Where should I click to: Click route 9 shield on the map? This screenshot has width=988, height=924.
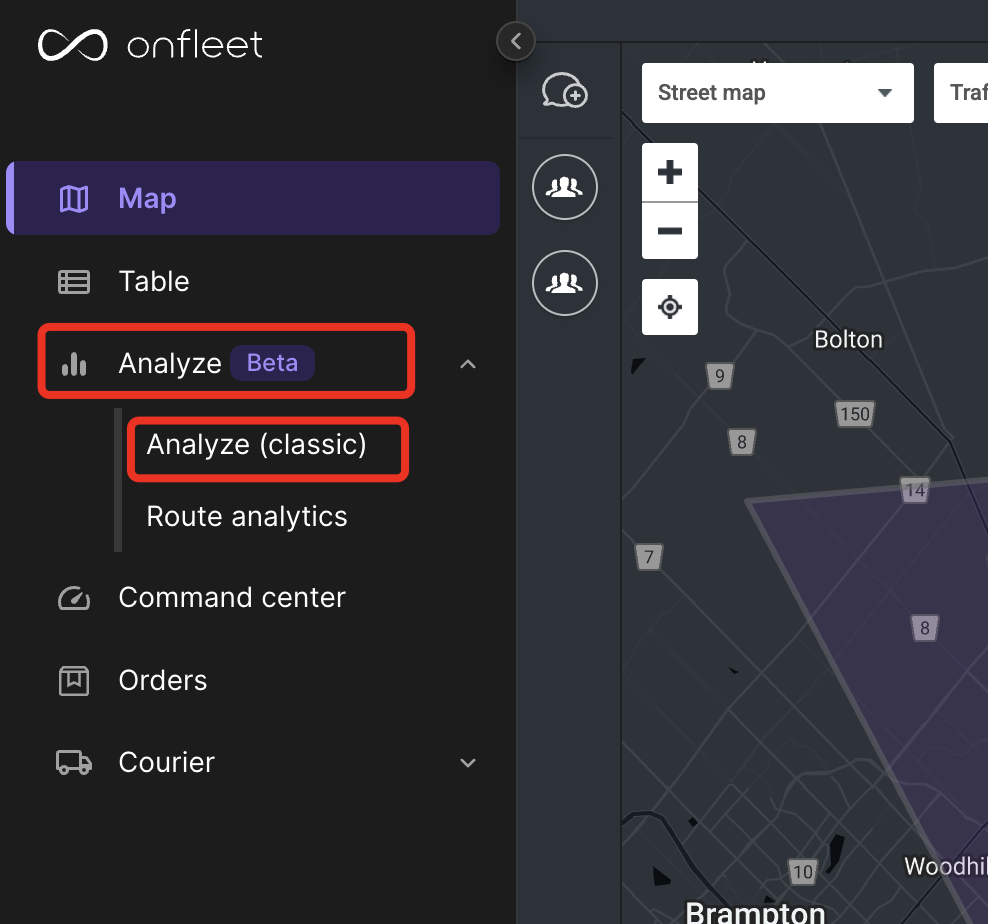click(x=720, y=376)
